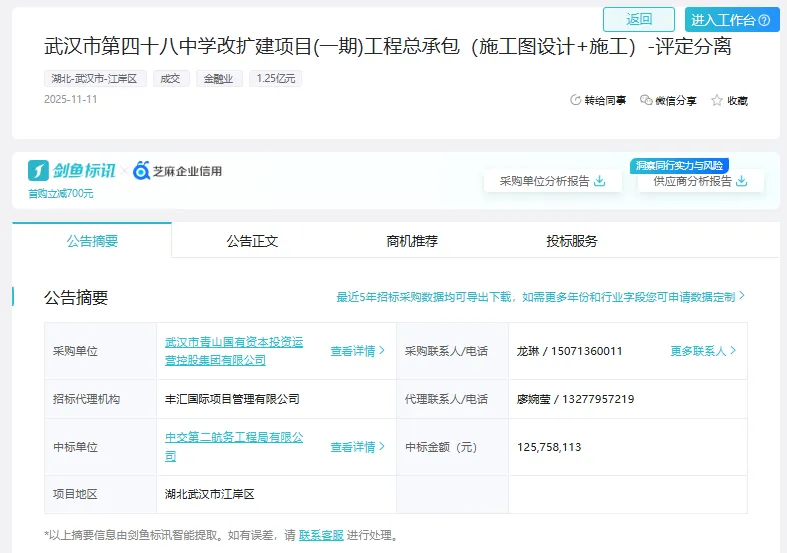Screen dimensions: 787x553
Task: Click download icon on 采购单位分析报告
Action: coord(600,181)
